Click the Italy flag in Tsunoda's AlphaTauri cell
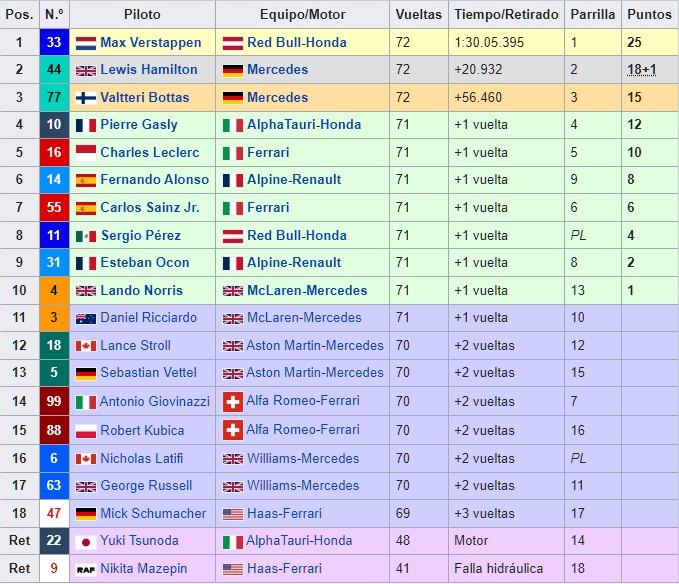This screenshot has height=584, width=679. pos(233,542)
